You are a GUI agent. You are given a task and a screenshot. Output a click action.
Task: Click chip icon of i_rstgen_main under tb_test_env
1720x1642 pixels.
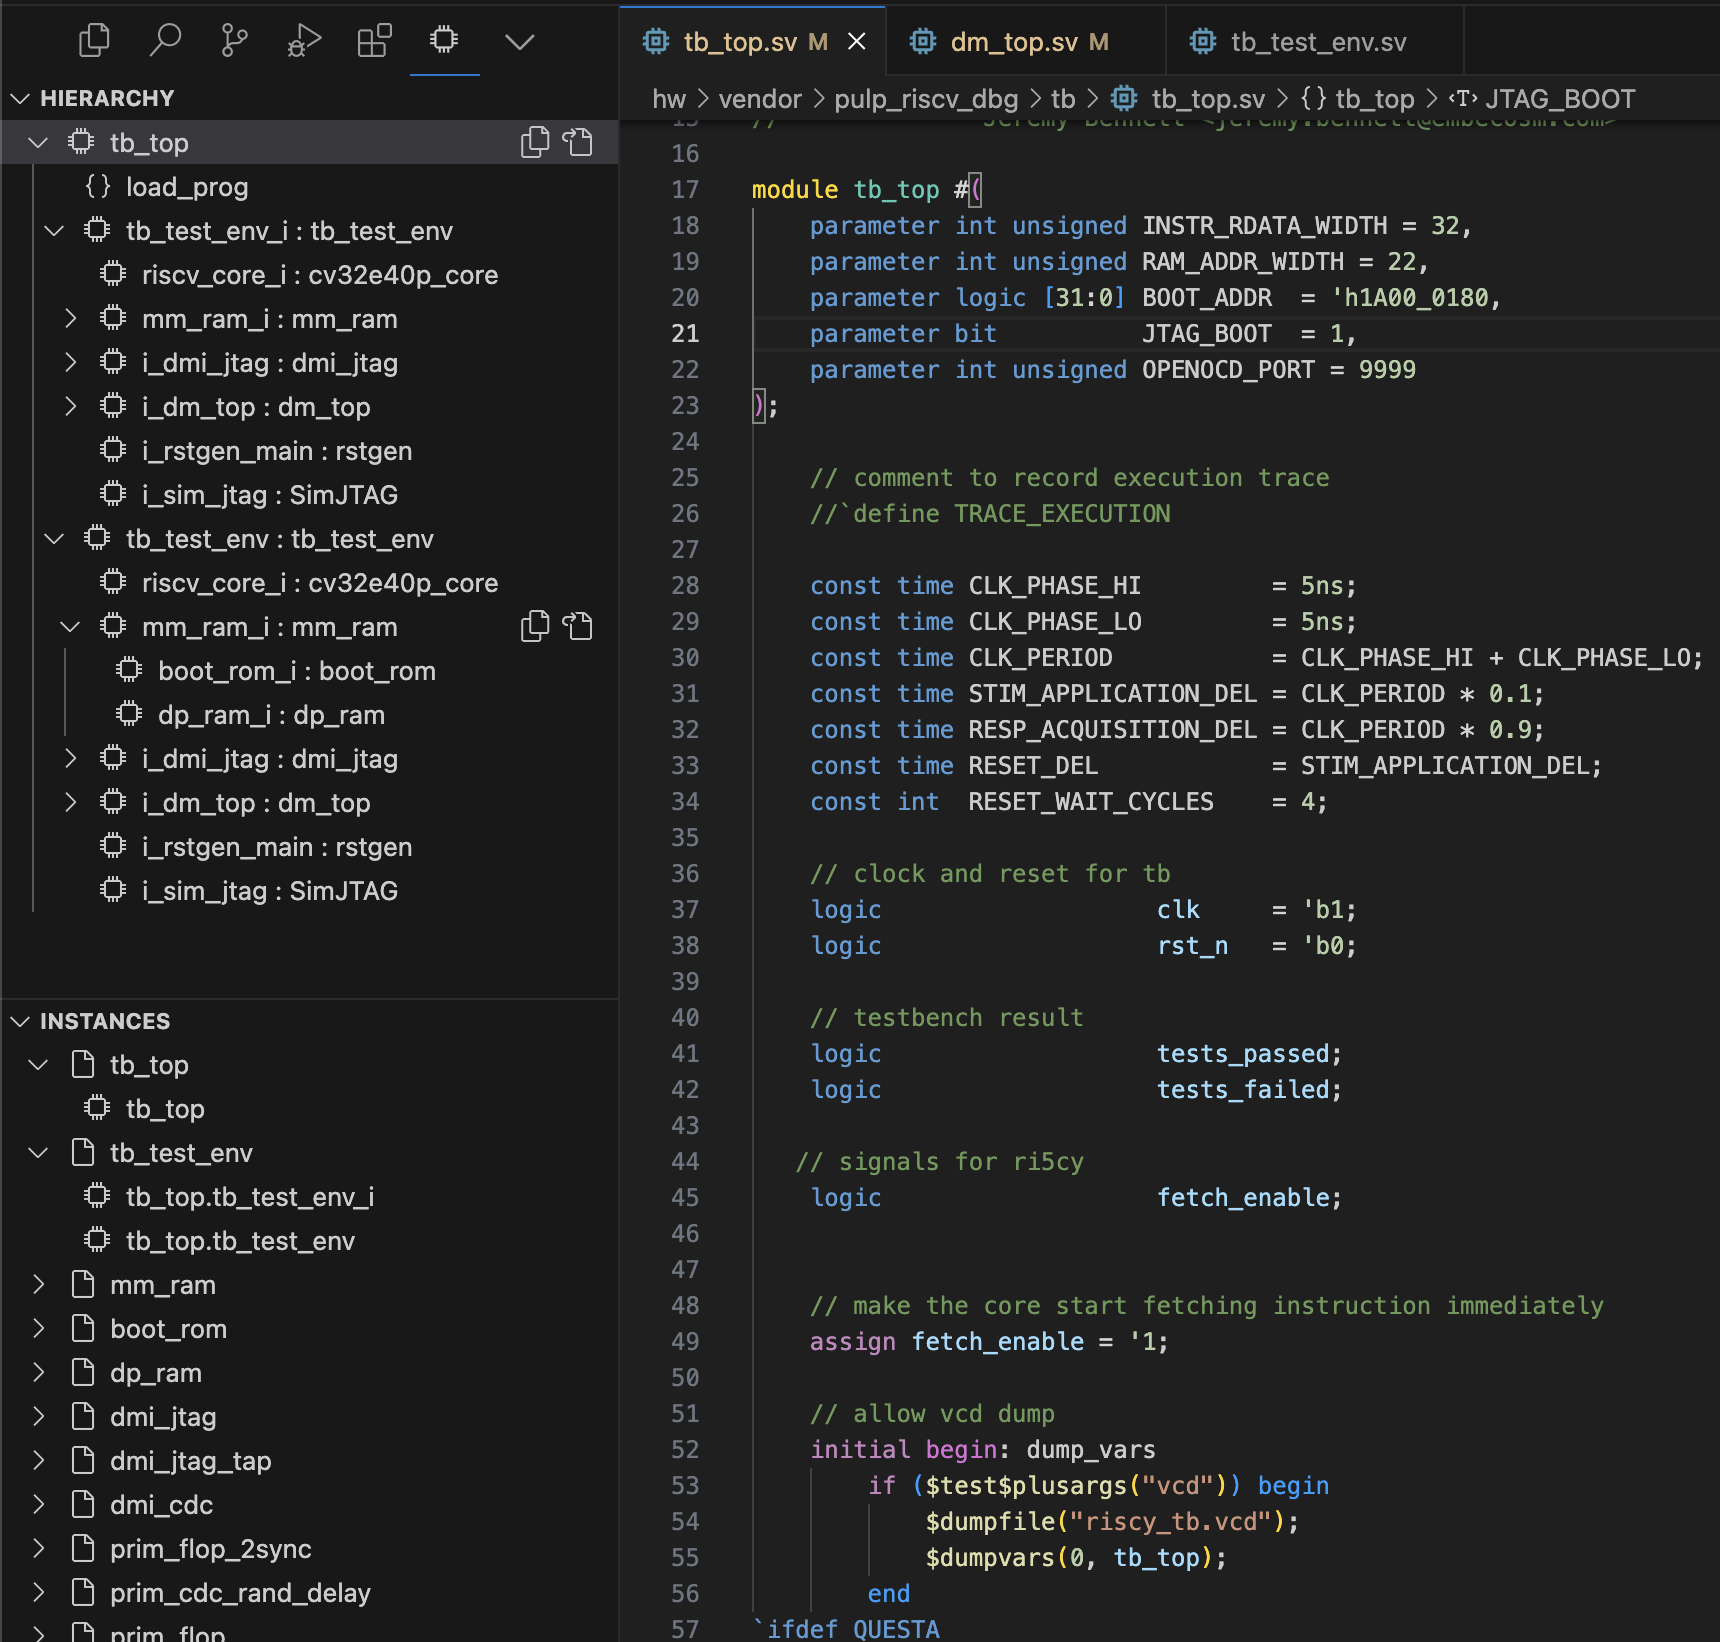point(113,846)
